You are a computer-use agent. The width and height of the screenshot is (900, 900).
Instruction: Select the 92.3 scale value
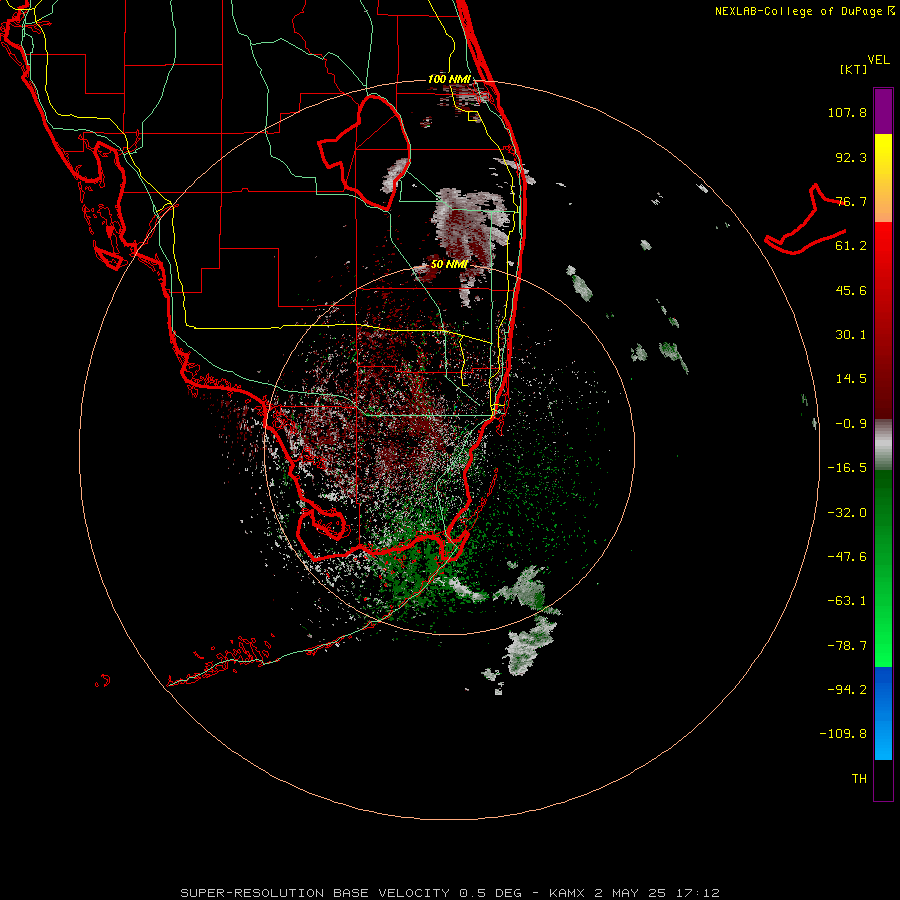851,157
